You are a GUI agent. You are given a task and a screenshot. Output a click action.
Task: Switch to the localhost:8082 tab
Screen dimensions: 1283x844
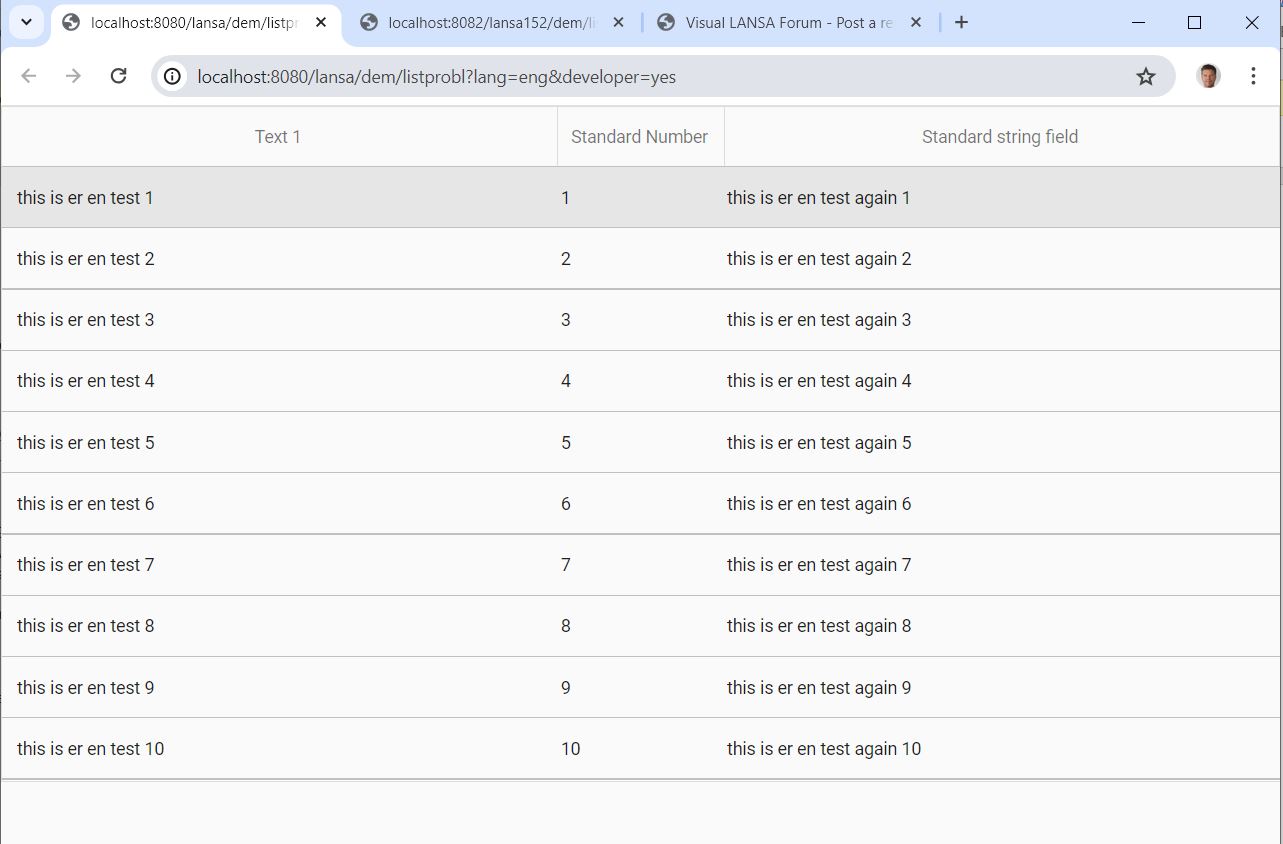[x=480, y=21]
